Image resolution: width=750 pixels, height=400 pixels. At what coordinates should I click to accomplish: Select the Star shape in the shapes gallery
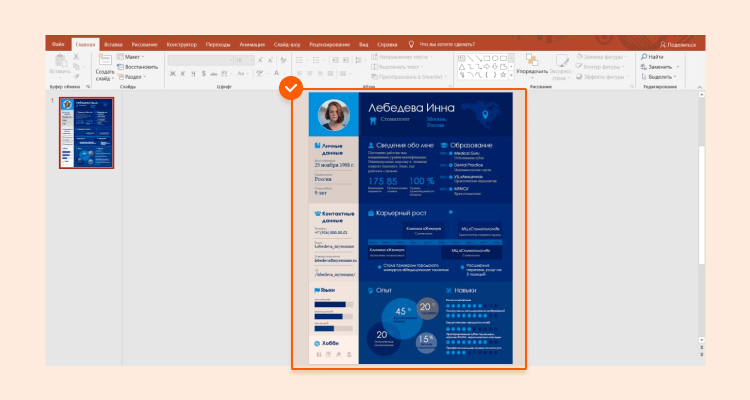coord(503,75)
